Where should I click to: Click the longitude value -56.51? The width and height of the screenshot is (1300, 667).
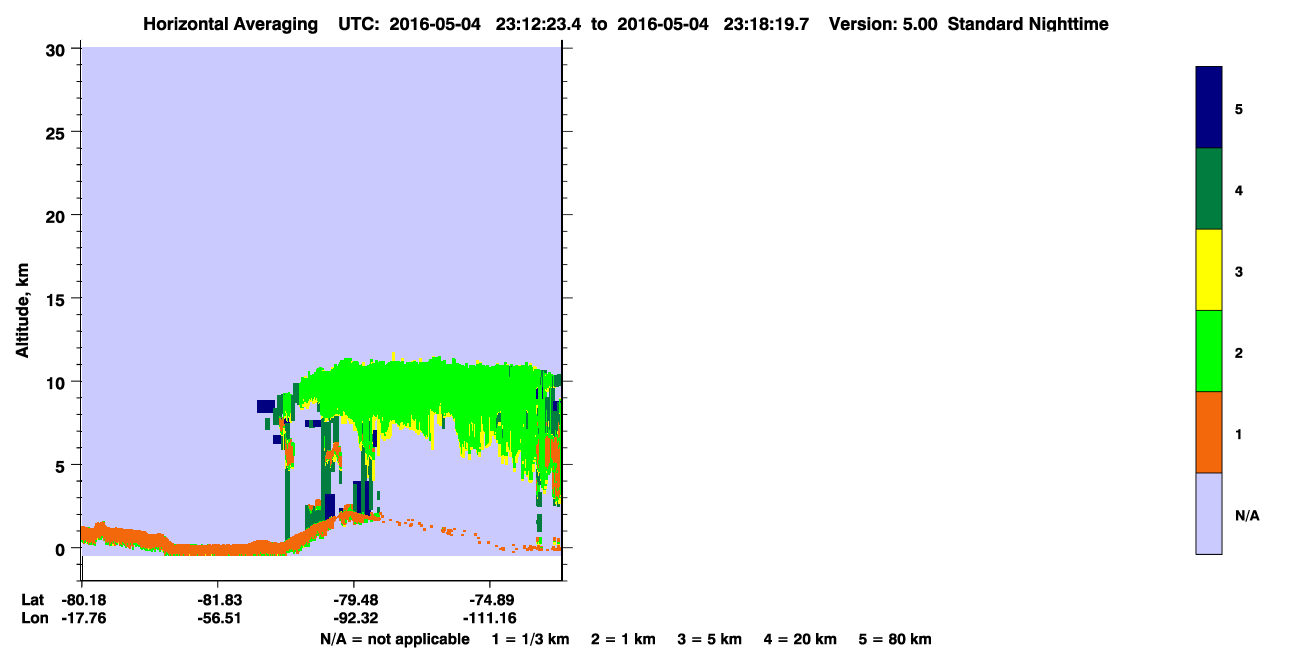pyautogui.click(x=218, y=619)
